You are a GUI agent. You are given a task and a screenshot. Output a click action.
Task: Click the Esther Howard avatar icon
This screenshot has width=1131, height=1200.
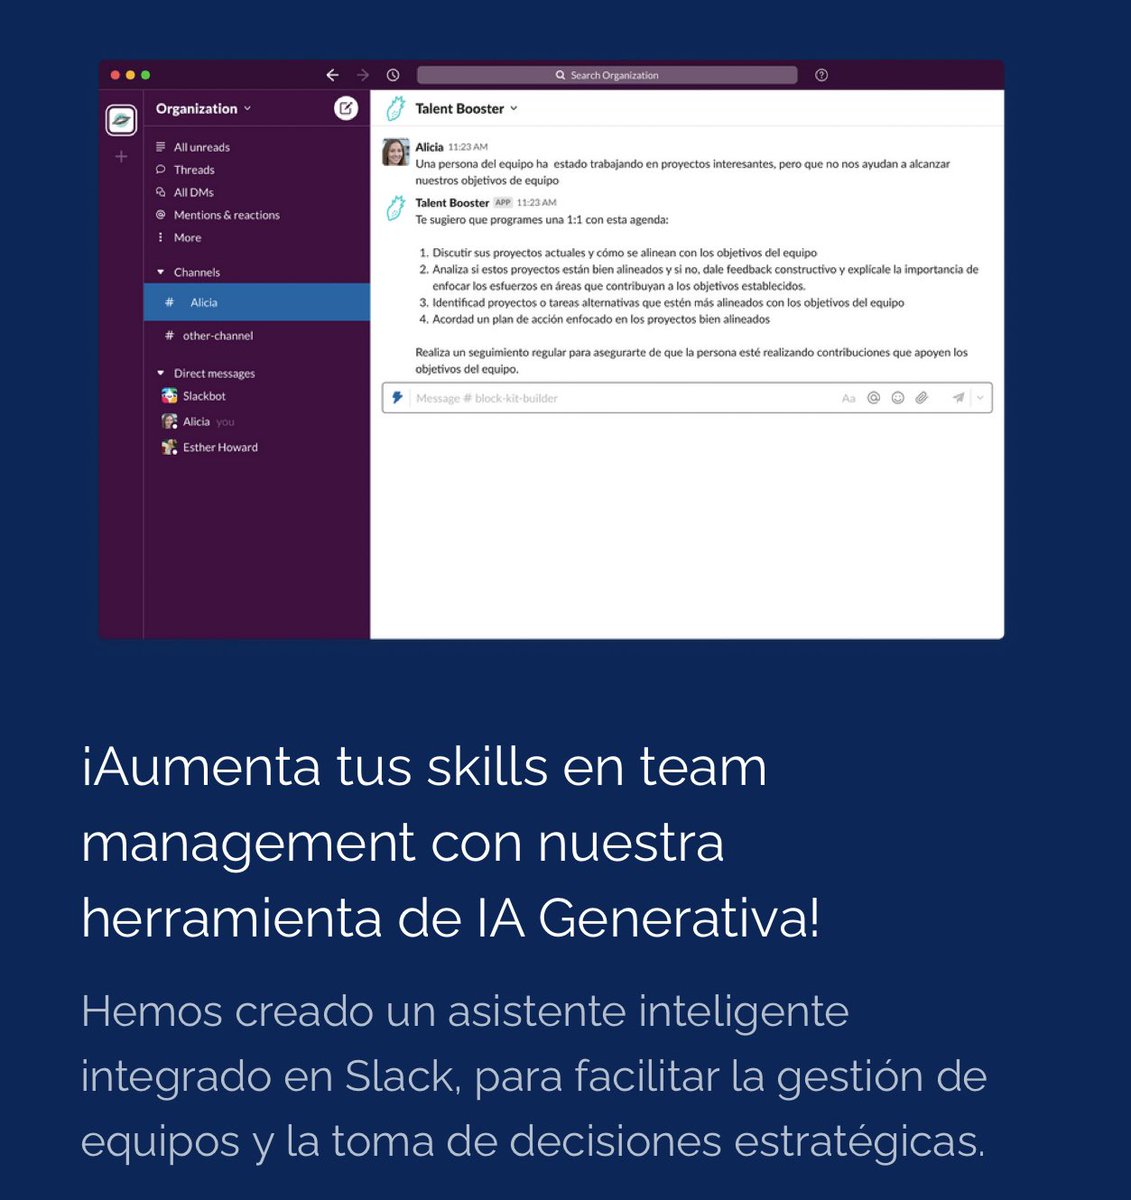point(170,447)
